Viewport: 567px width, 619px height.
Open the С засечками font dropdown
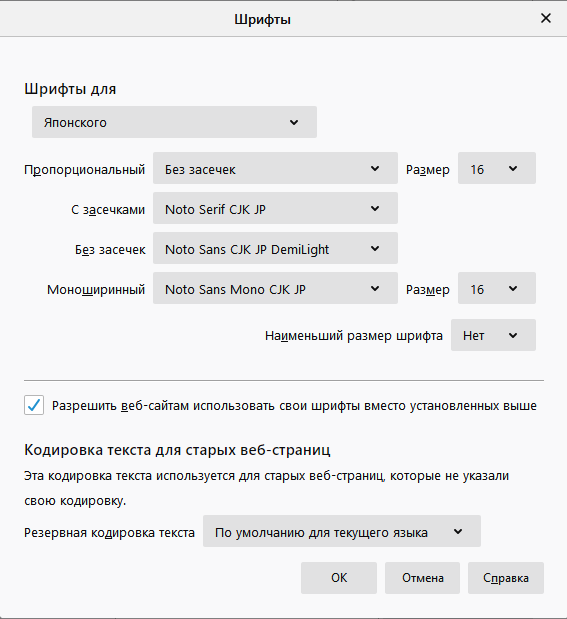(x=275, y=208)
